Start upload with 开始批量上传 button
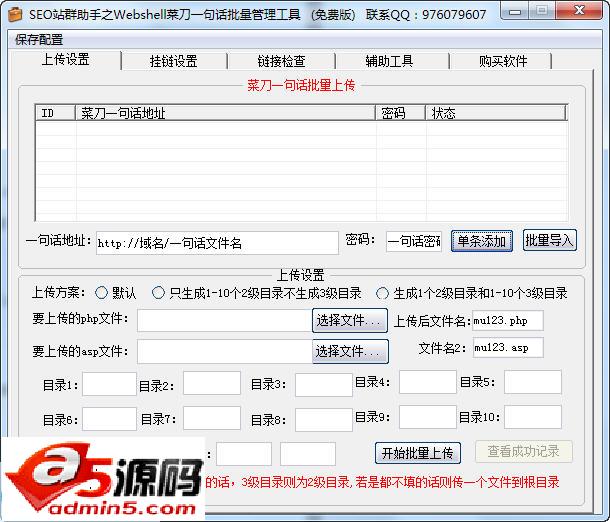This screenshot has height=522, width=610. click(x=418, y=453)
